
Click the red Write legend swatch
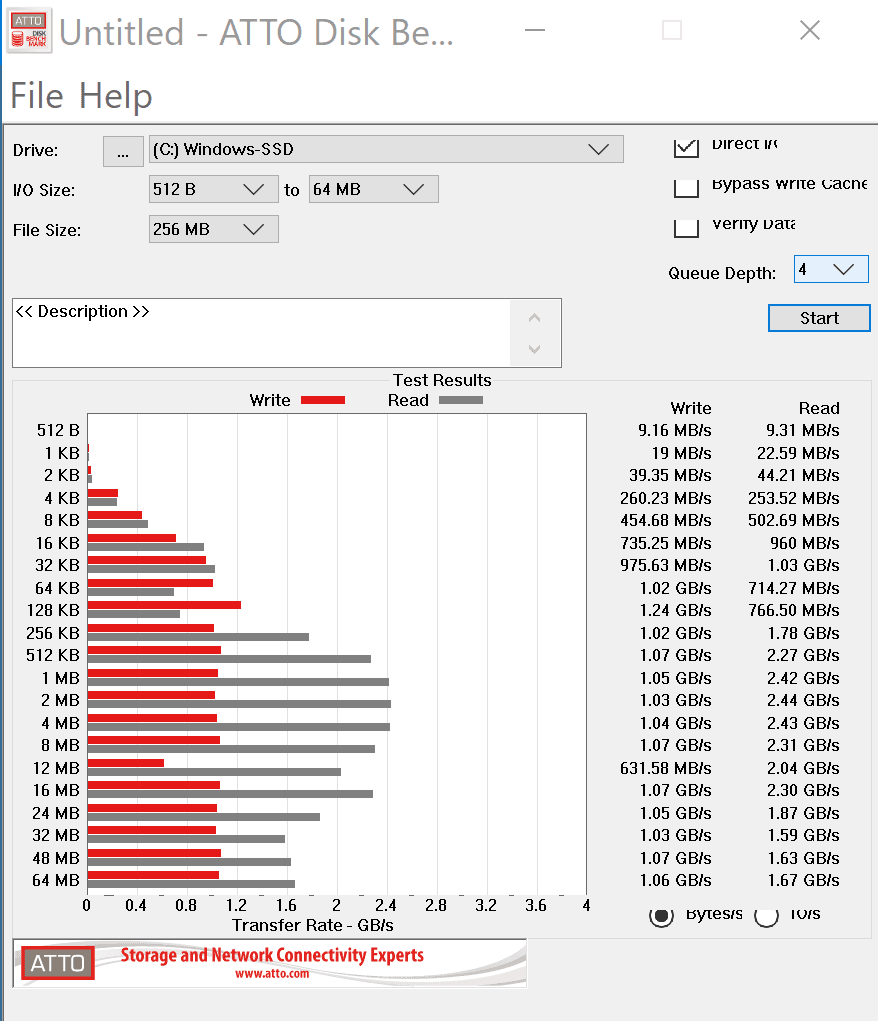[x=323, y=400]
